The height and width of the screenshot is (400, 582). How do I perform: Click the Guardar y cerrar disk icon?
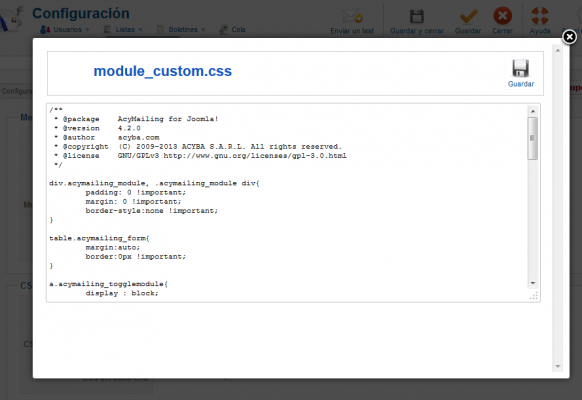[x=416, y=17]
